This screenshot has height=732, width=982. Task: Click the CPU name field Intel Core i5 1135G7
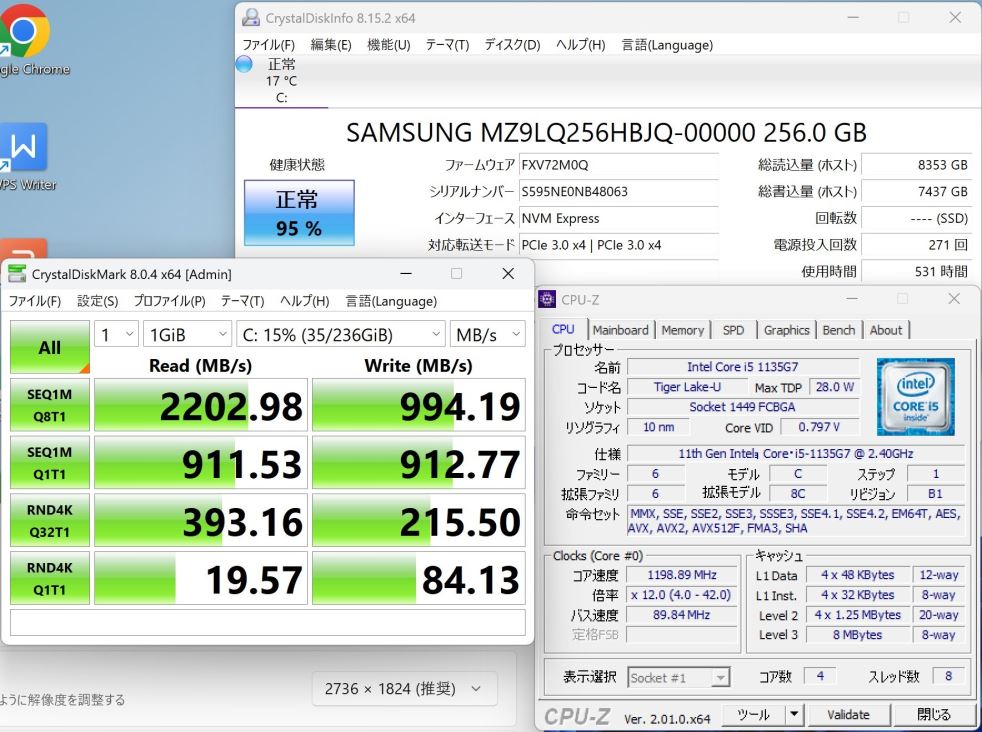coord(743,367)
